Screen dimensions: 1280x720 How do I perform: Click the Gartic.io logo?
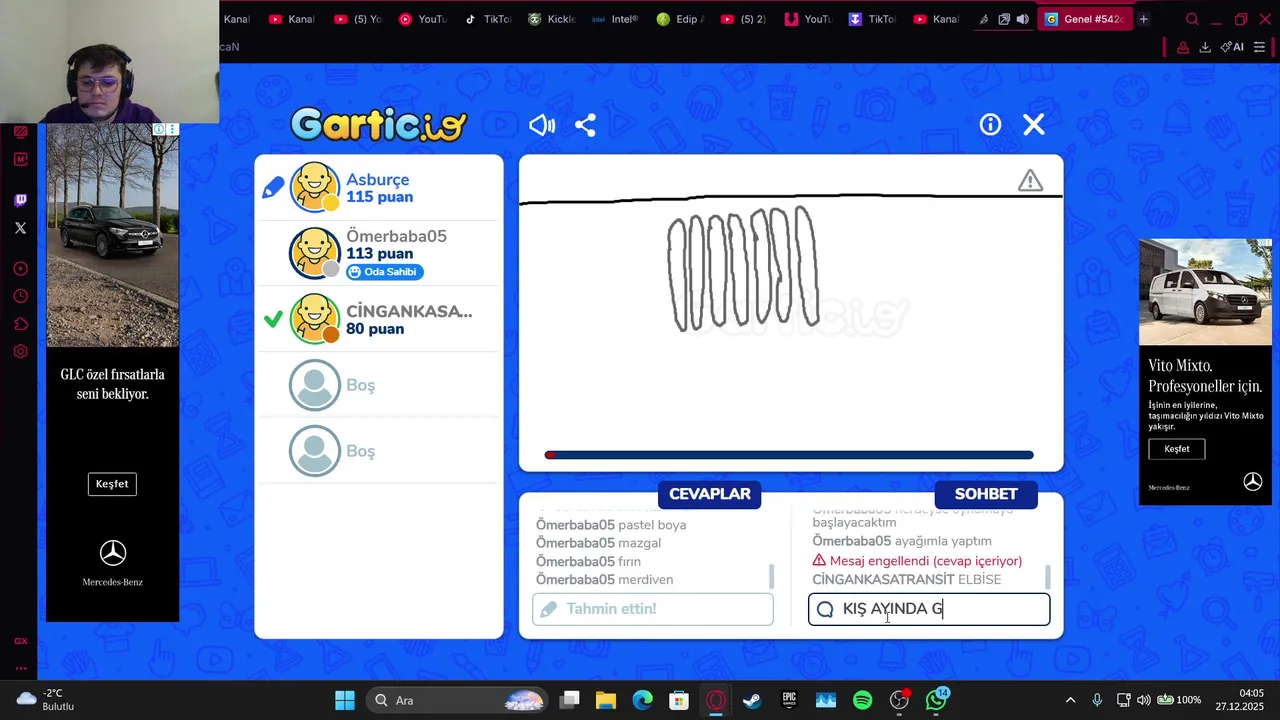378,125
